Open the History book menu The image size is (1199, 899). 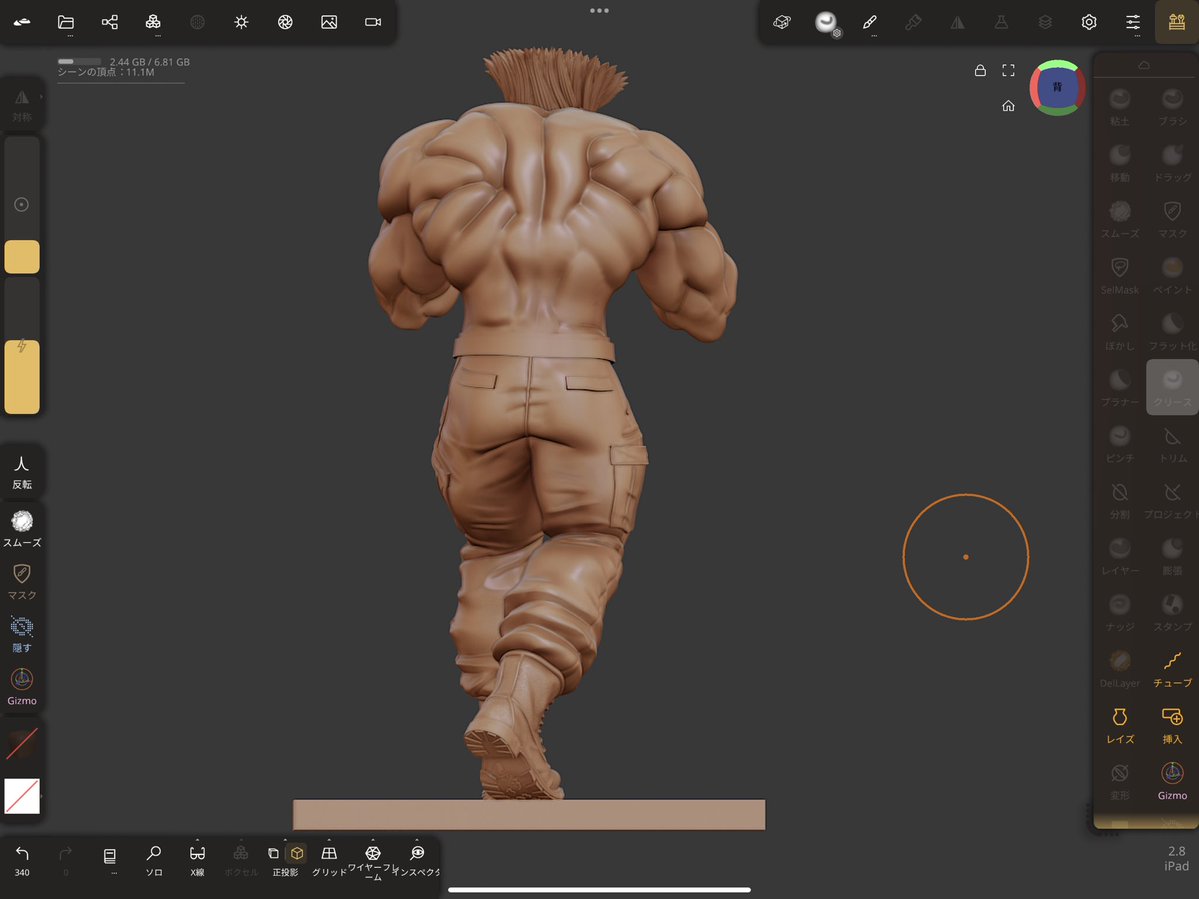click(110, 859)
